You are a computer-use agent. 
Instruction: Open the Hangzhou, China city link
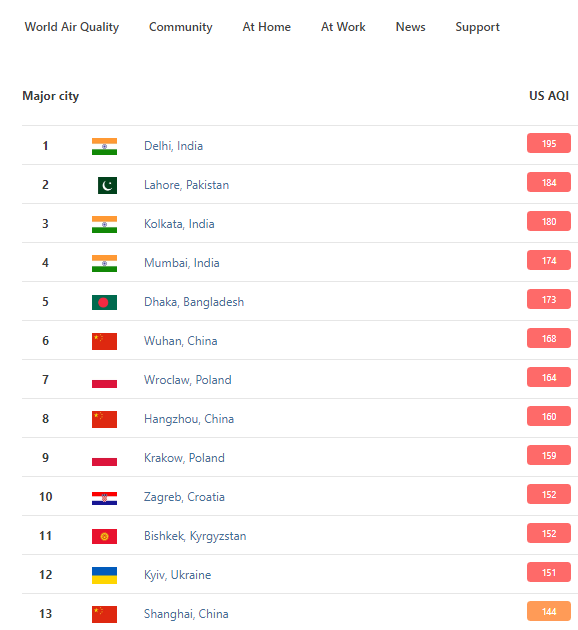[189, 419]
